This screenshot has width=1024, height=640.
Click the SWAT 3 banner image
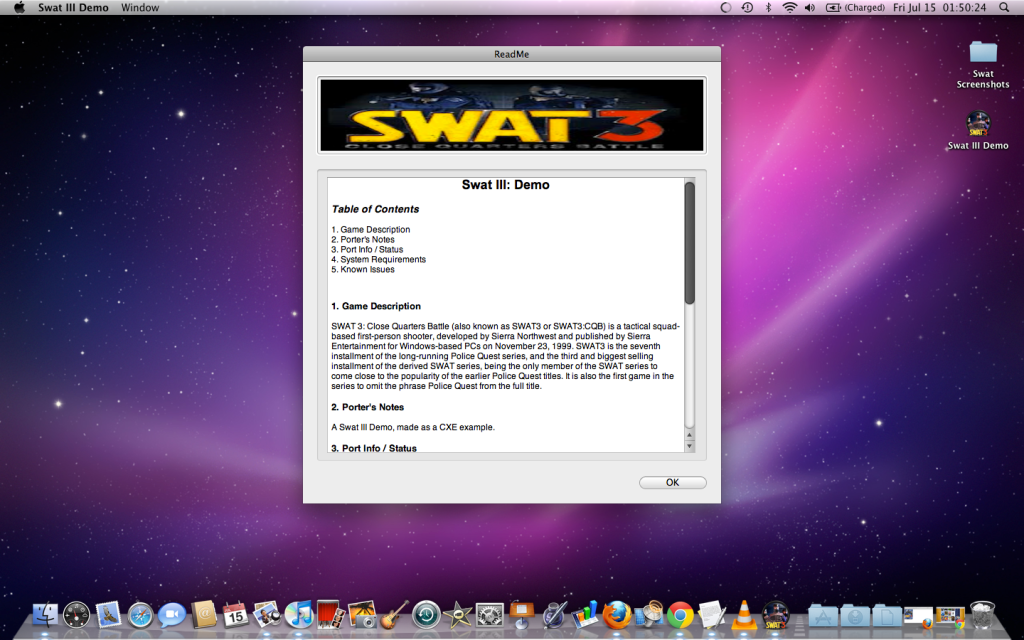[511, 116]
